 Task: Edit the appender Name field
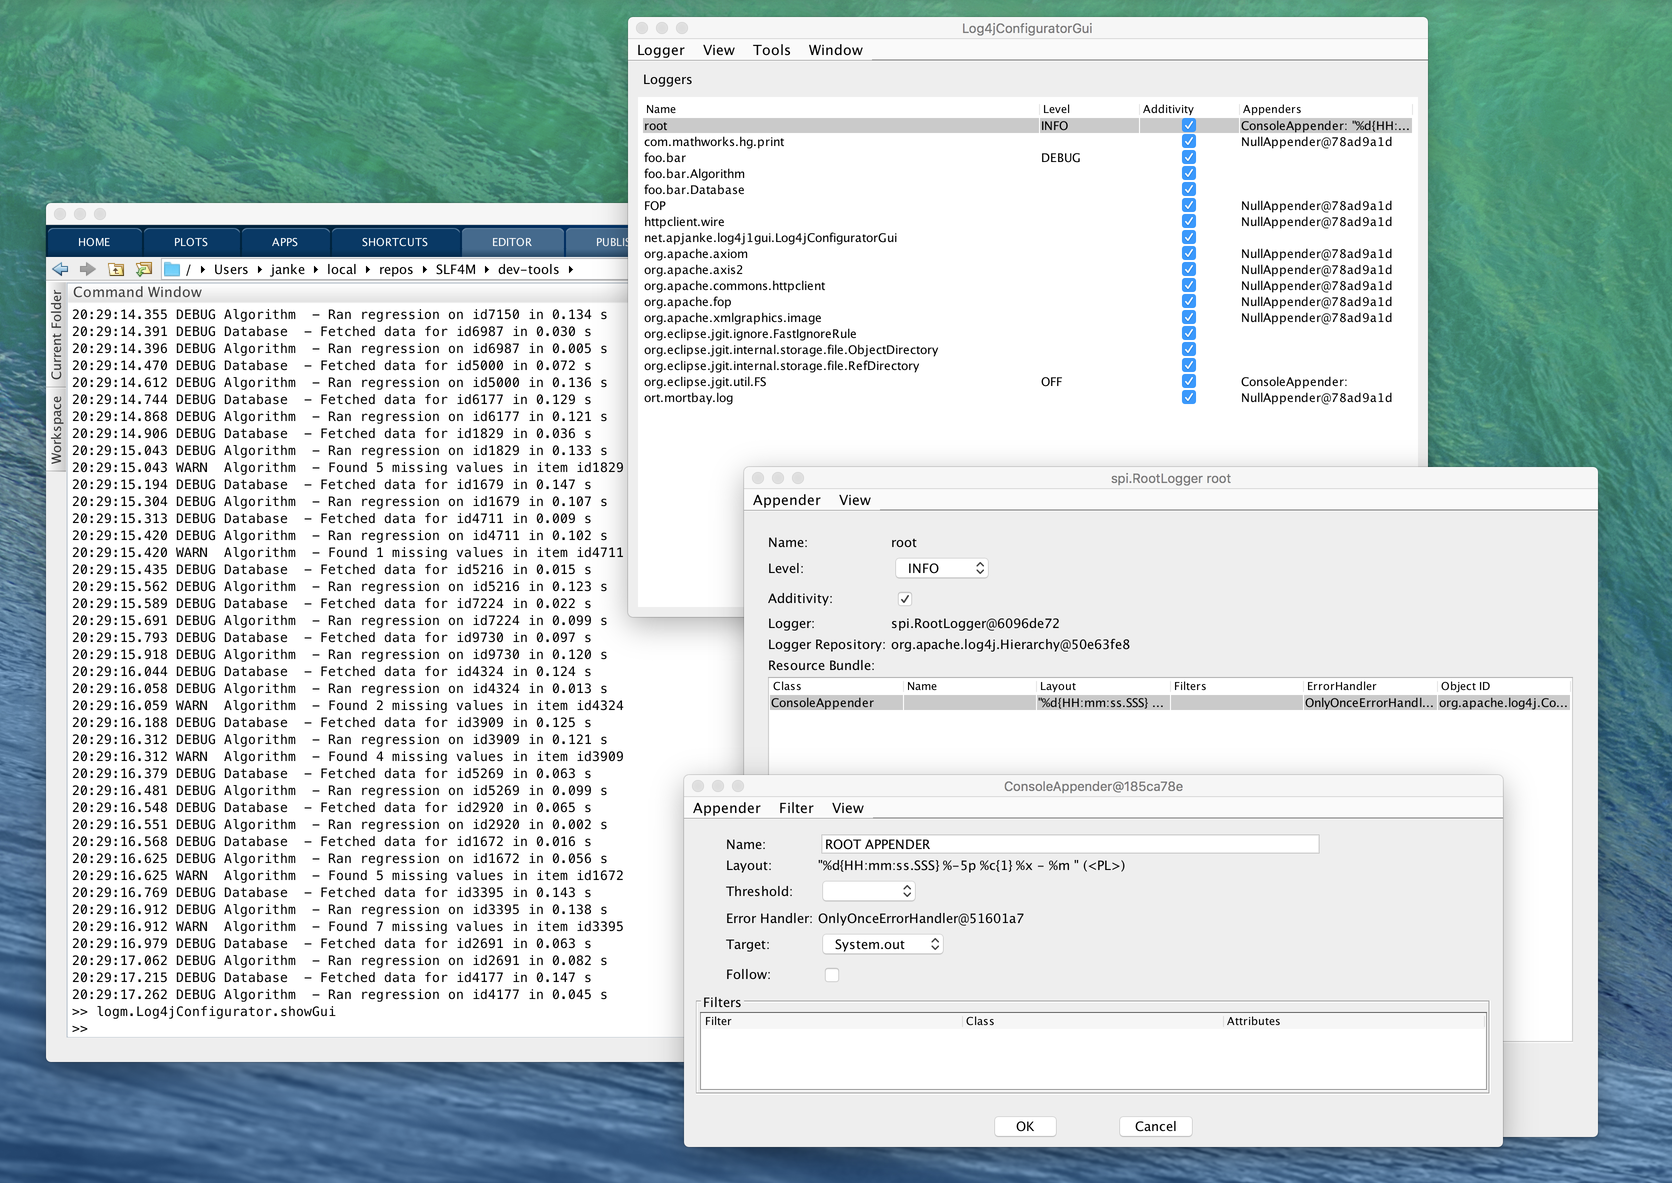point(1070,844)
